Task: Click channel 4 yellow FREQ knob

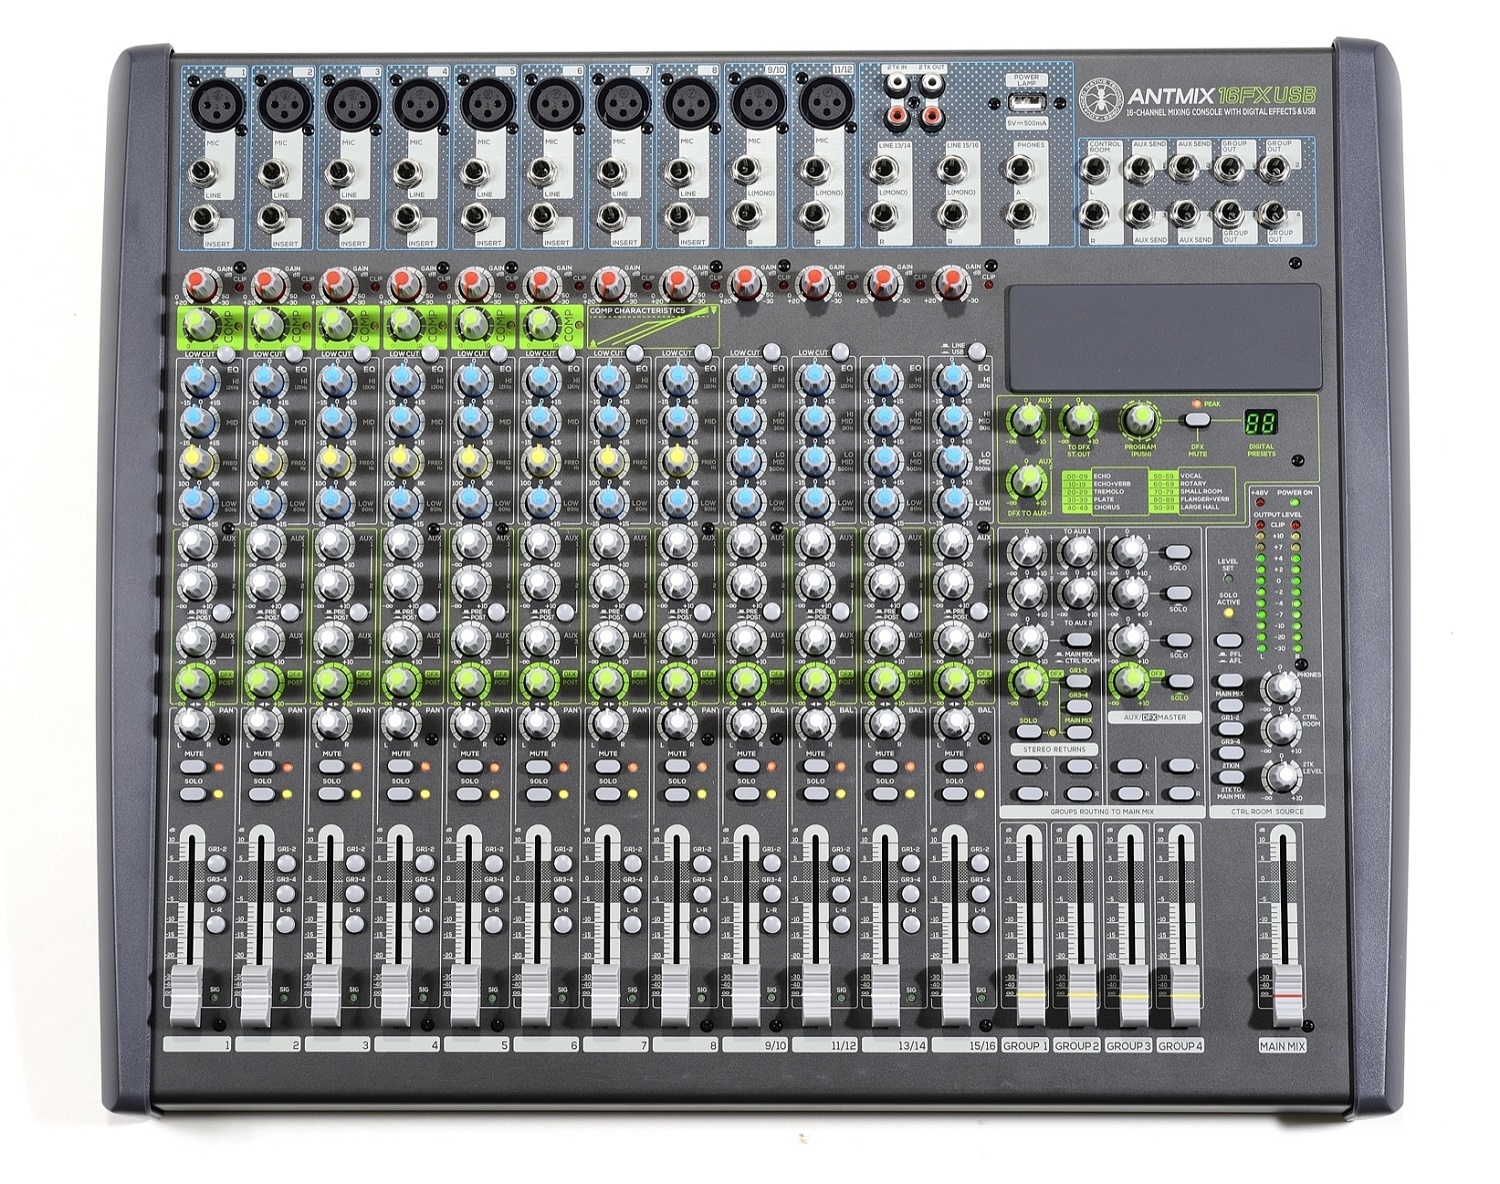Action: tap(402, 461)
